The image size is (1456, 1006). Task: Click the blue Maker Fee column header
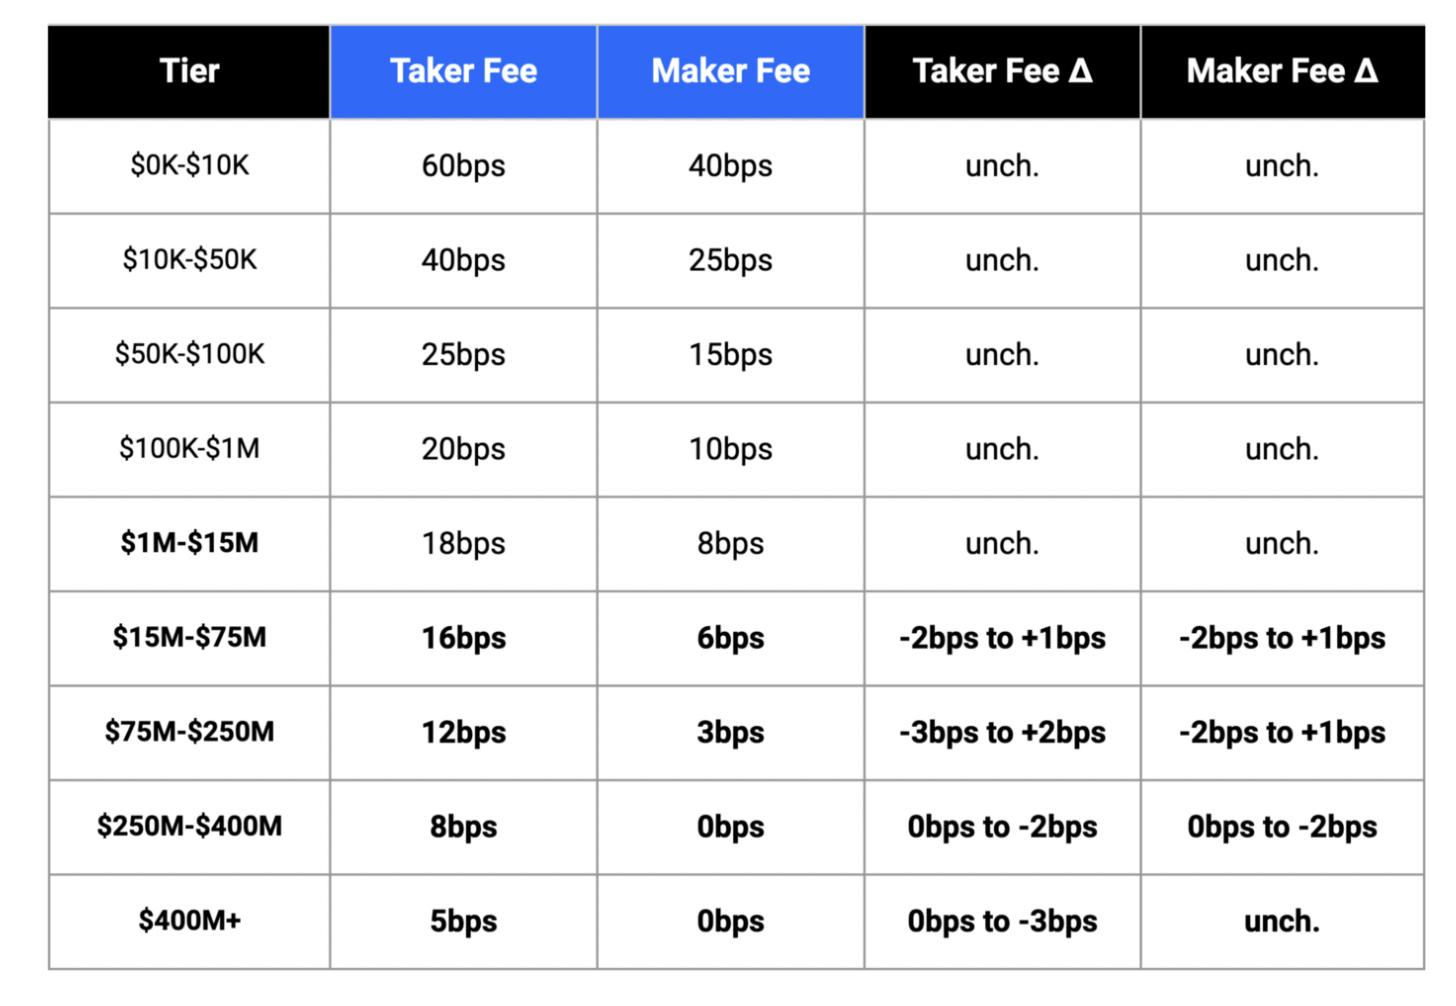730,71
